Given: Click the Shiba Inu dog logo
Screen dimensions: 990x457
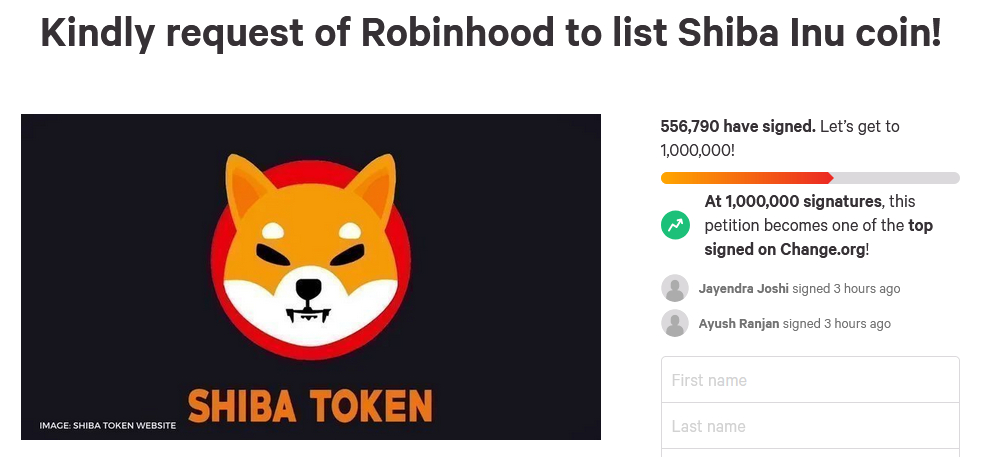Looking at the screenshot, I should 310,250.
